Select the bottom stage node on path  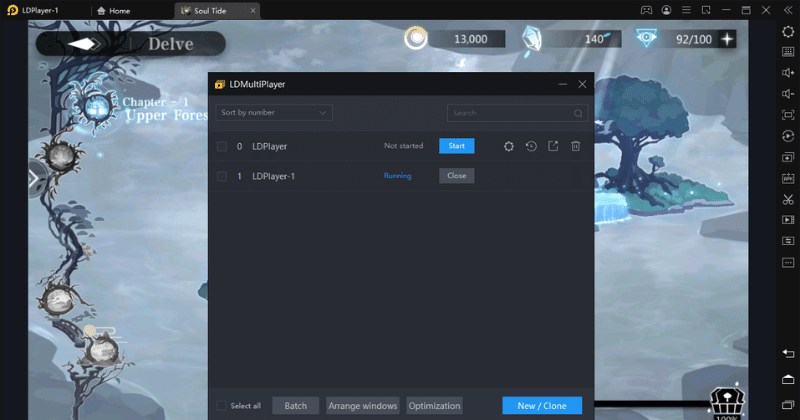[103, 351]
